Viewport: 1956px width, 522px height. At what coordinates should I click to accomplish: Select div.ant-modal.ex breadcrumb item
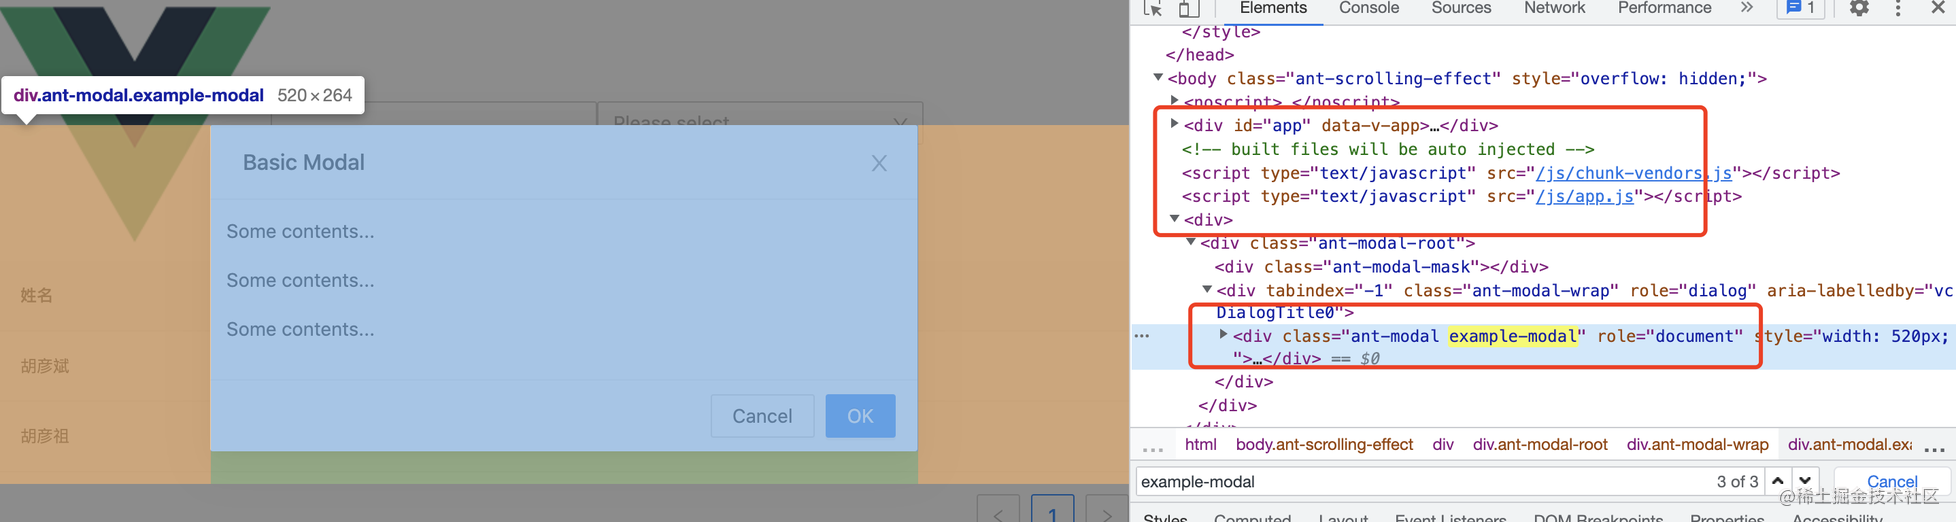coord(1849,444)
